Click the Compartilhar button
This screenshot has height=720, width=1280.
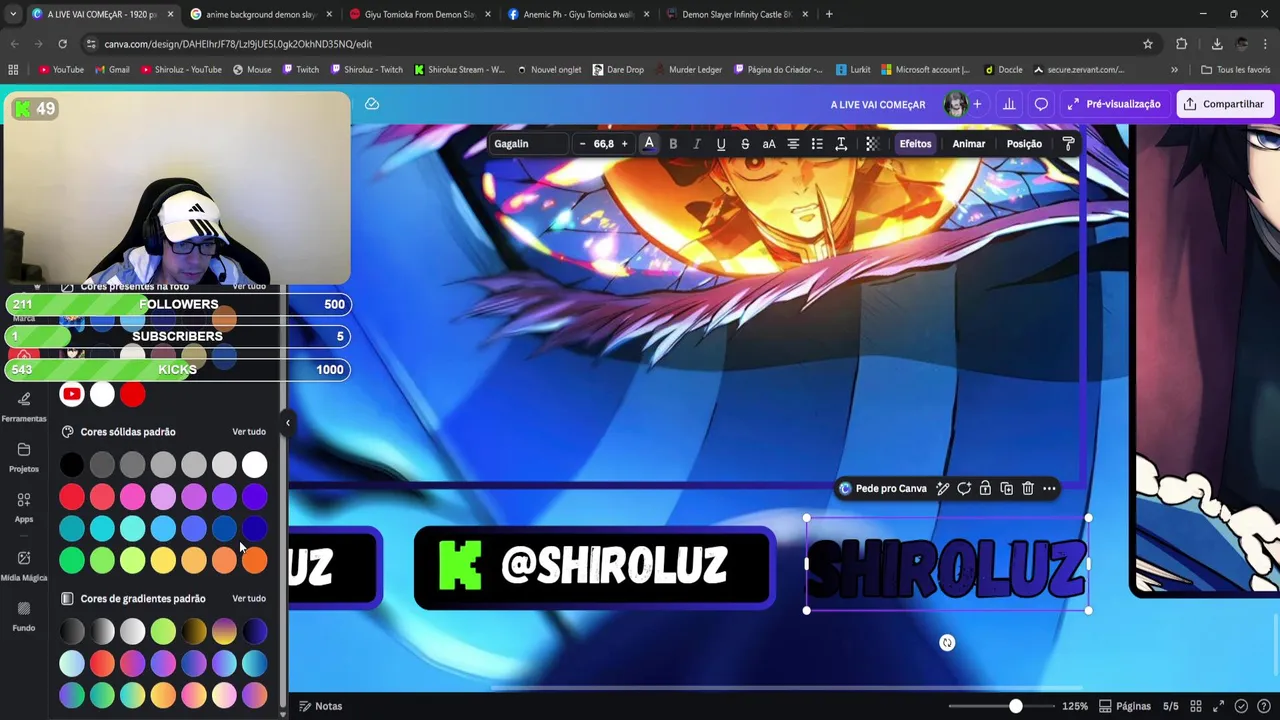coord(1225,104)
